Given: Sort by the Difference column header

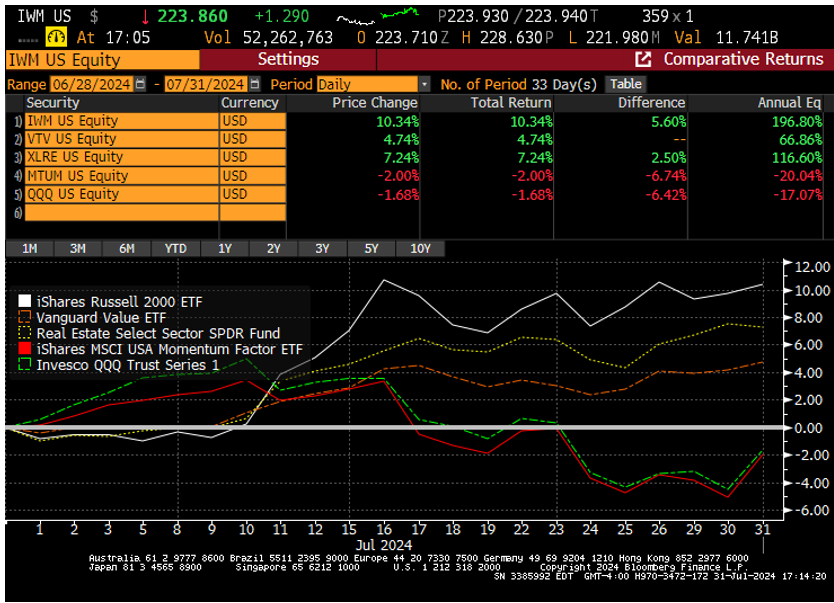Looking at the screenshot, I should pos(651,103).
